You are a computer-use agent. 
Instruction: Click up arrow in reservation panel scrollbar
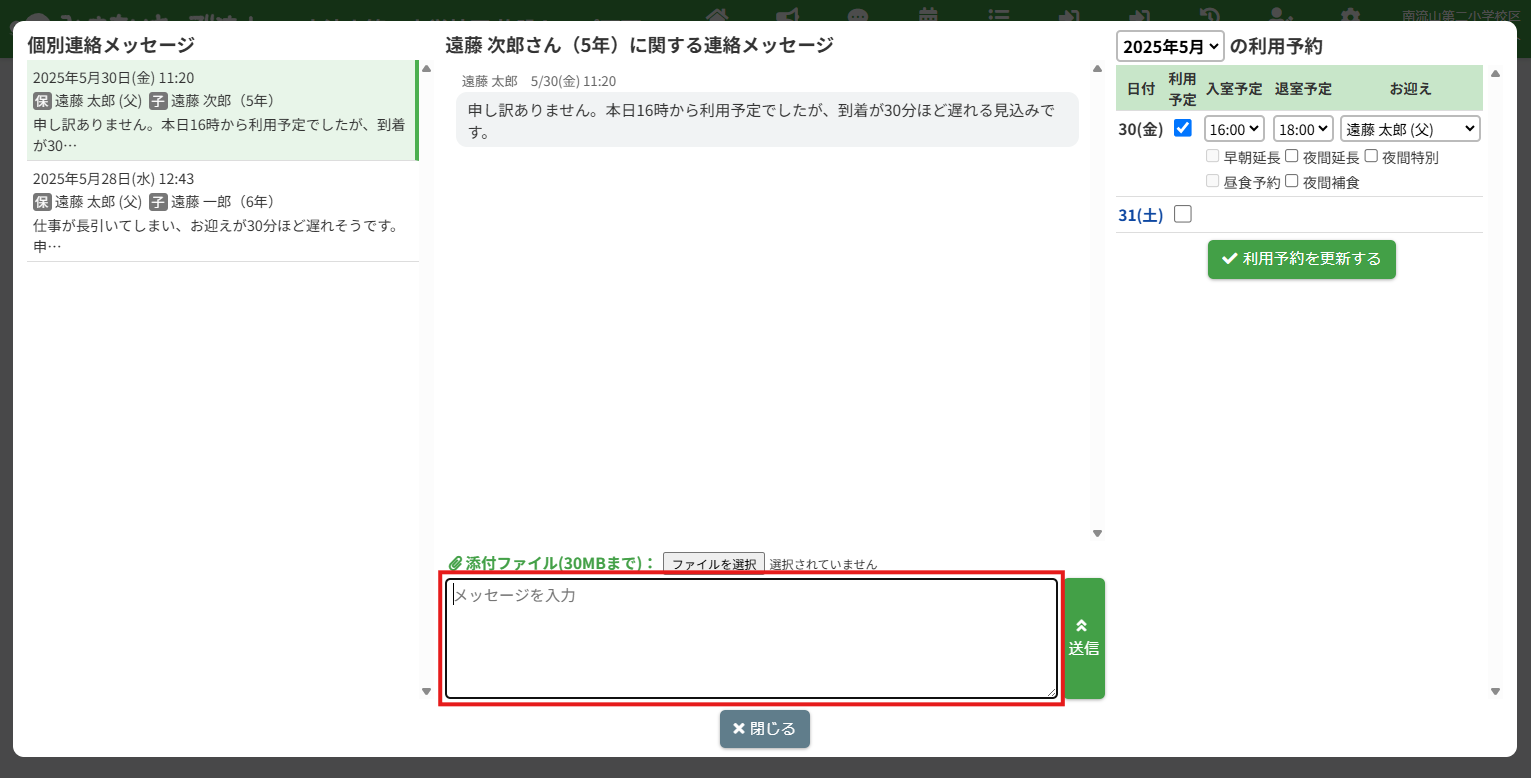click(1495, 73)
